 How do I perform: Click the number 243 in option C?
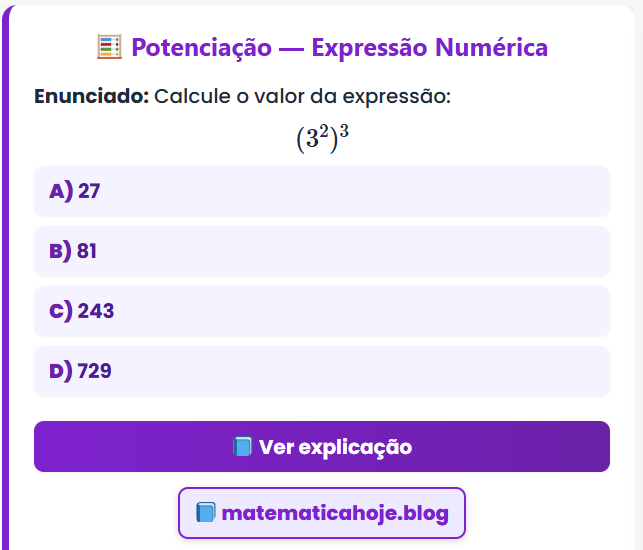(x=96, y=311)
